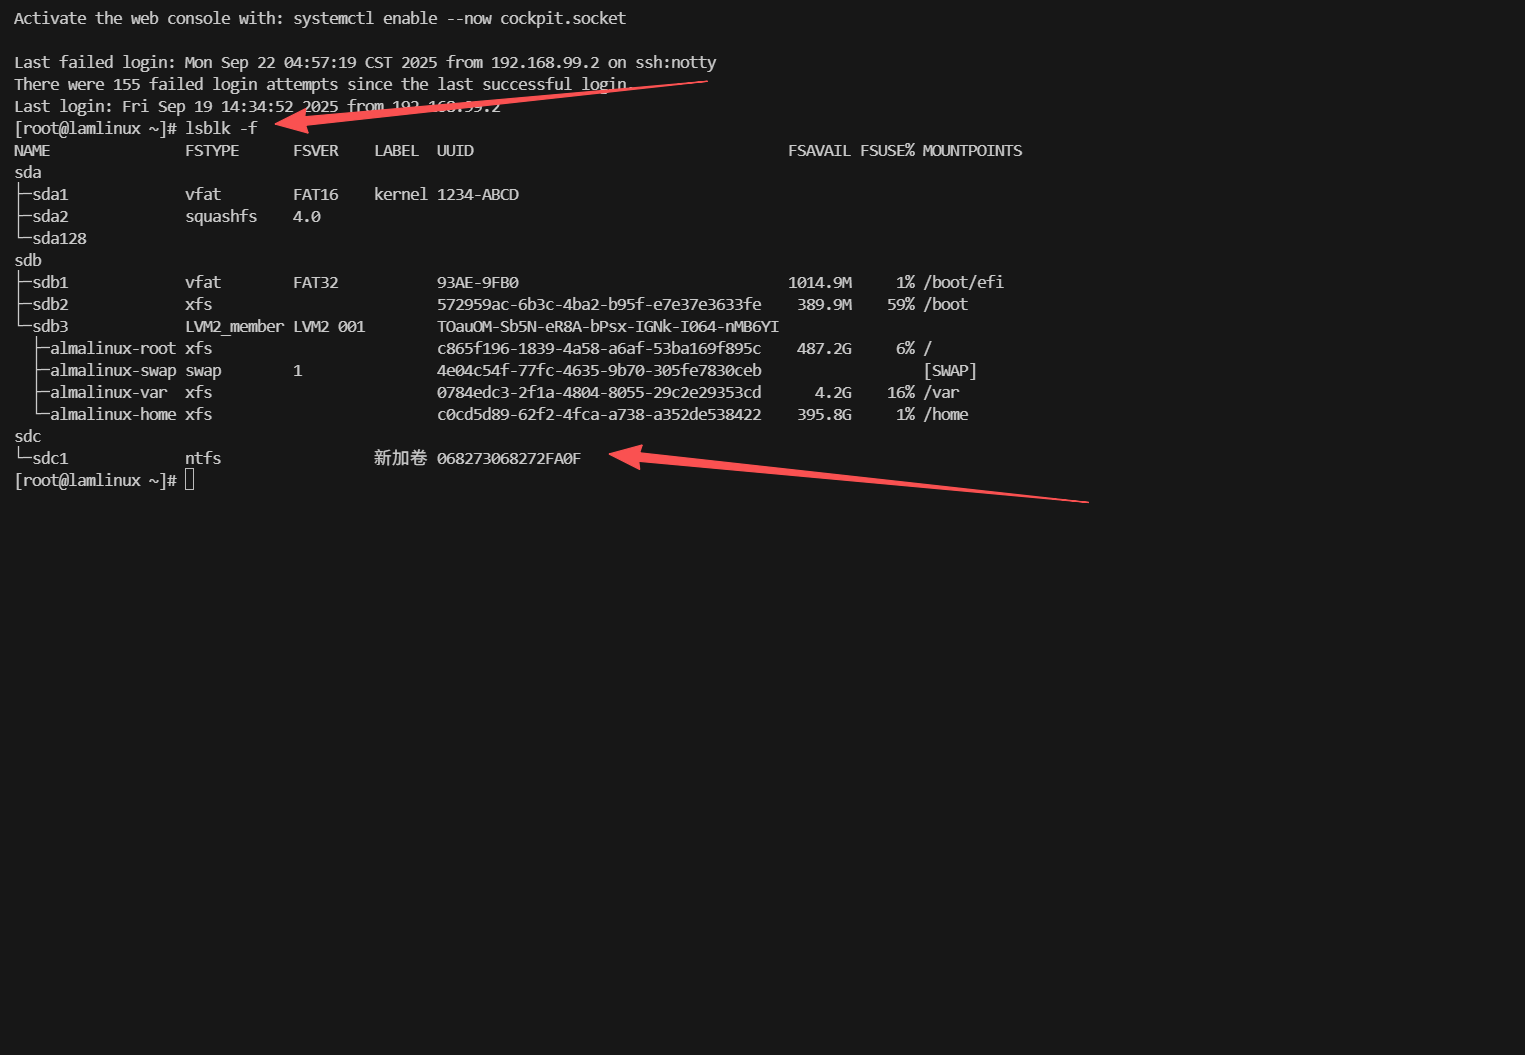1525x1055 pixels.
Task: Select the almalinux-swap volume name
Action: coord(112,371)
